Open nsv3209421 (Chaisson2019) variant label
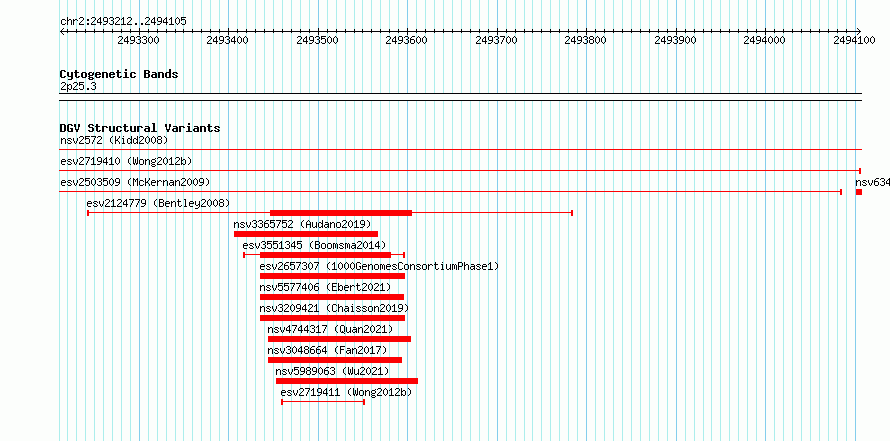This screenshot has height=441, width=890. pyautogui.click(x=334, y=308)
